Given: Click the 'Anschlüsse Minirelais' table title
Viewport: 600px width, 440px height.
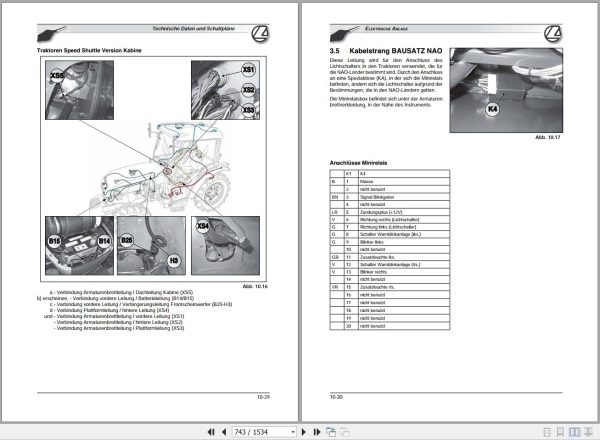Looking at the screenshot, I should [x=359, y=163].
